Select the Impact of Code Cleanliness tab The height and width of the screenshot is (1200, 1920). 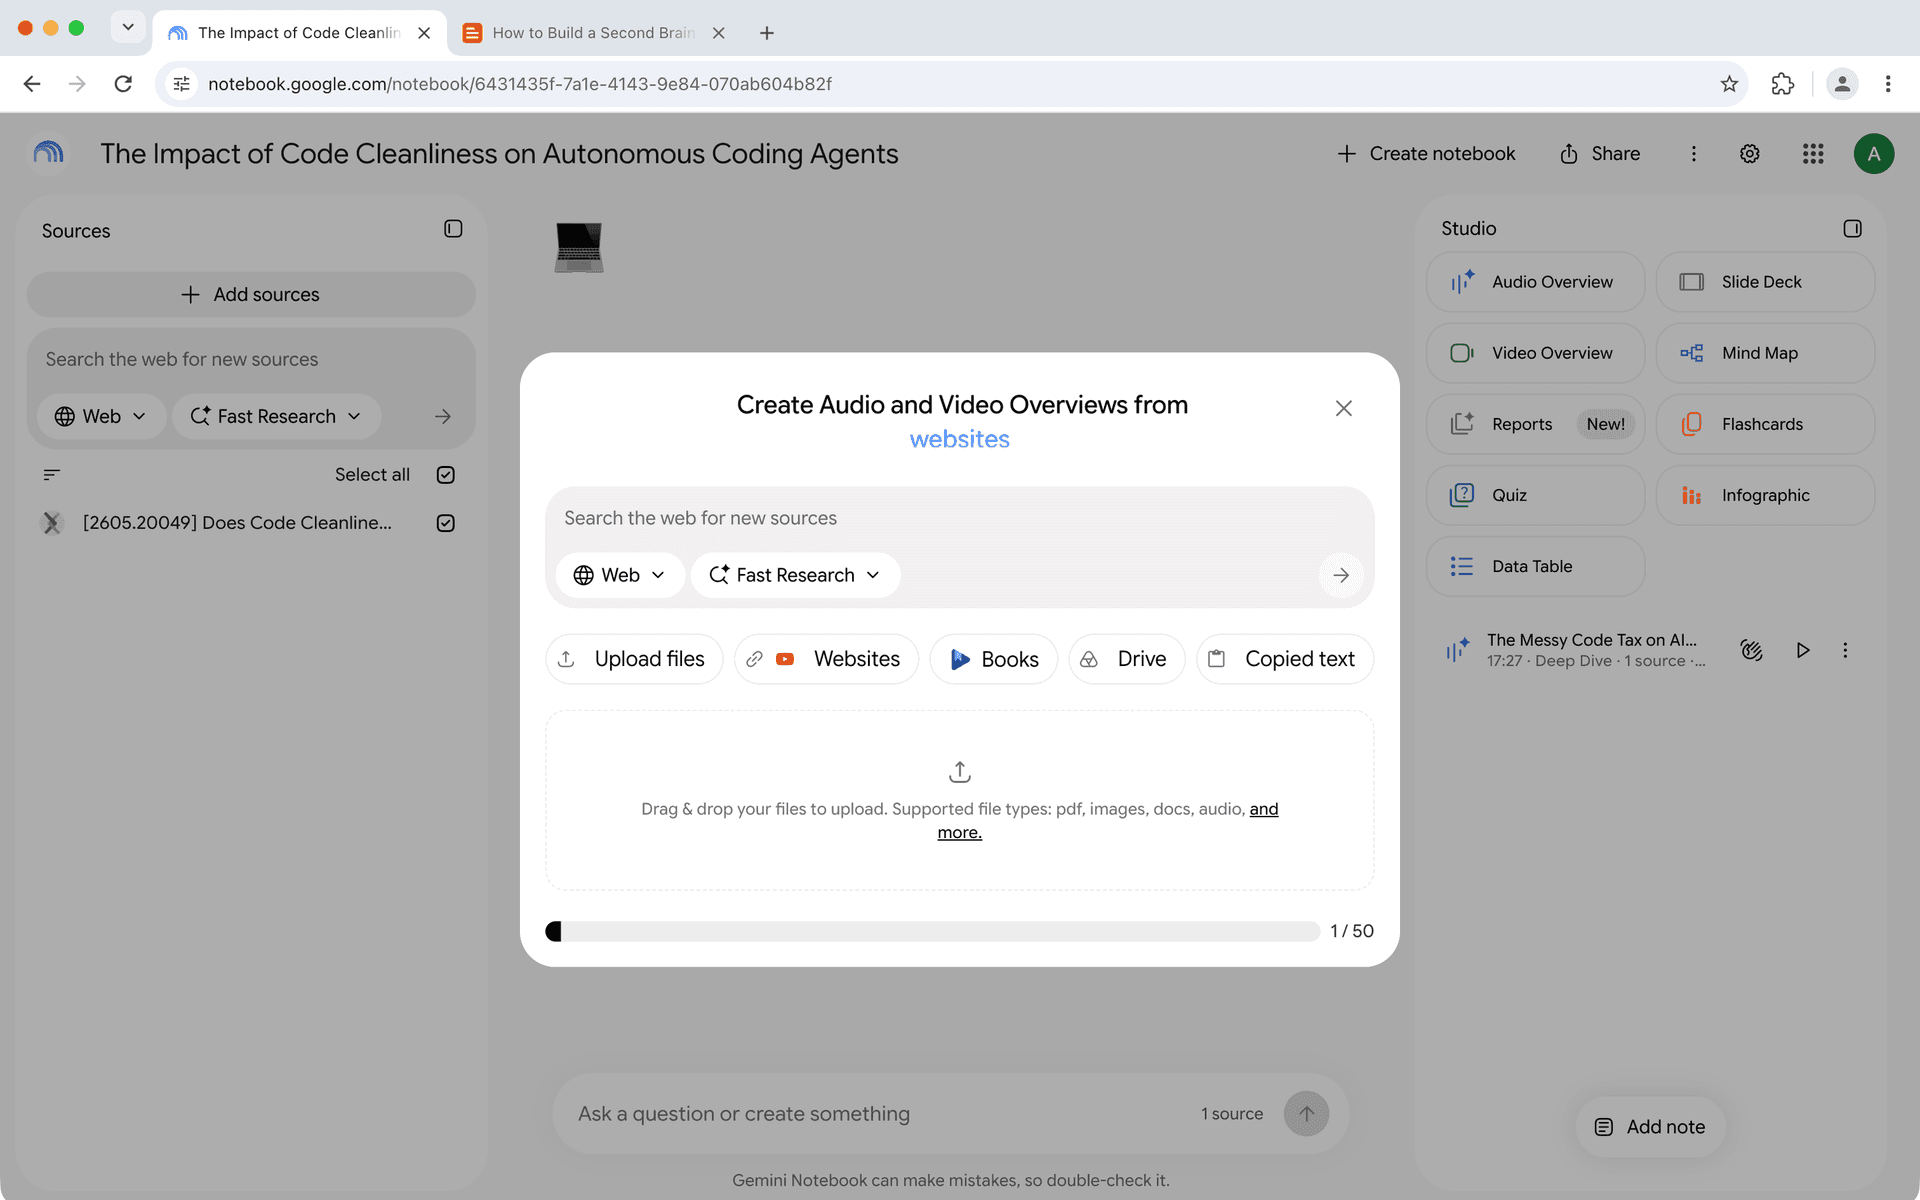point(298,33)
